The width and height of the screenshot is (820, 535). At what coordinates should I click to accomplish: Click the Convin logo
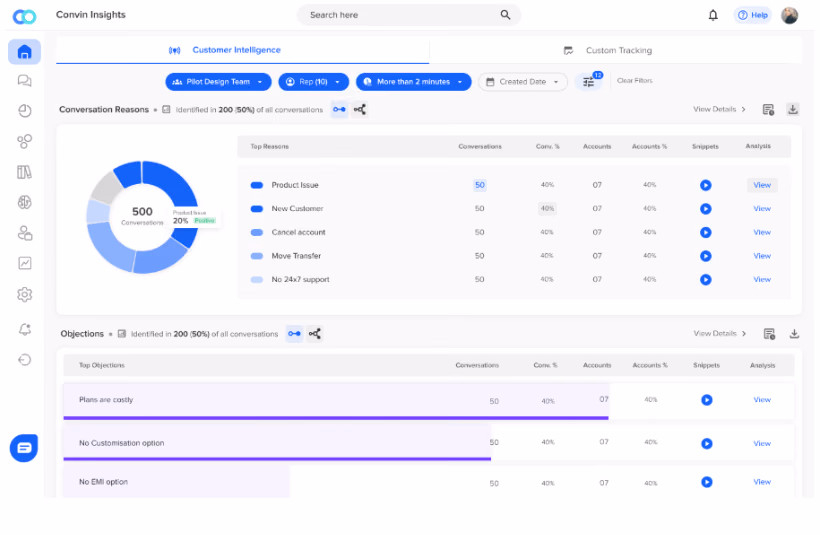pos(25,17)
